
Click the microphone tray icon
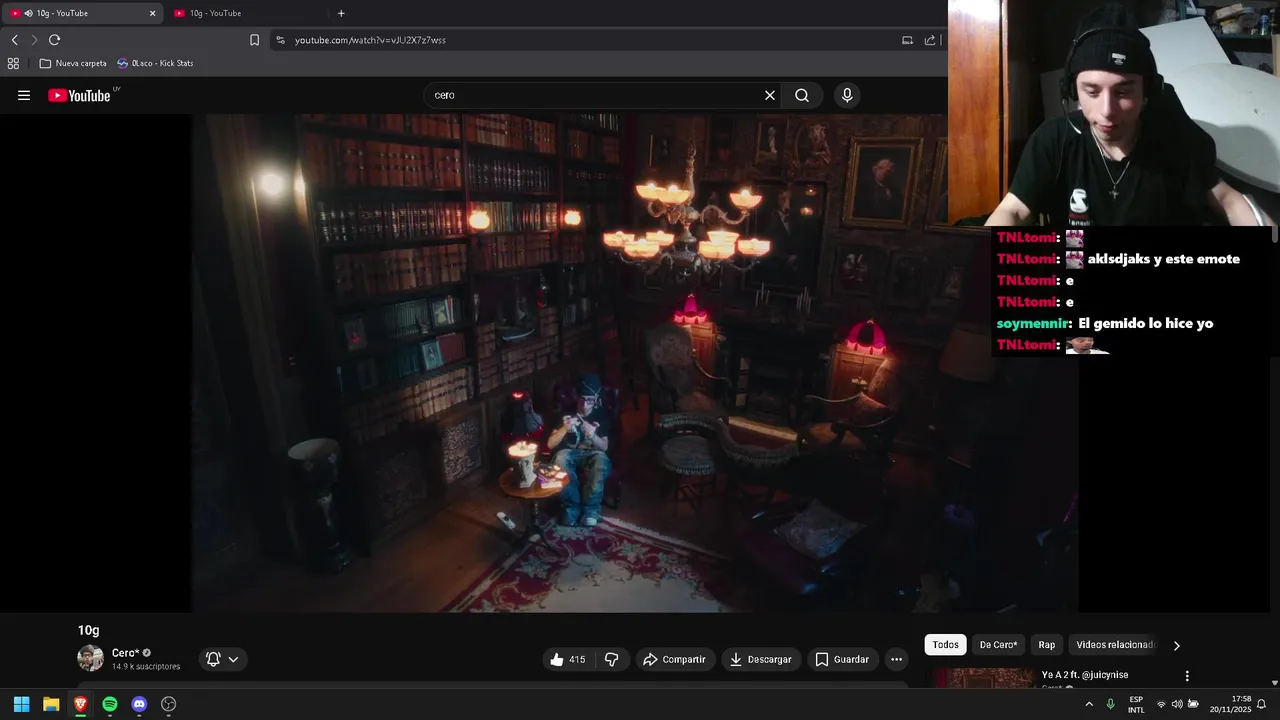pos(1110,704)
